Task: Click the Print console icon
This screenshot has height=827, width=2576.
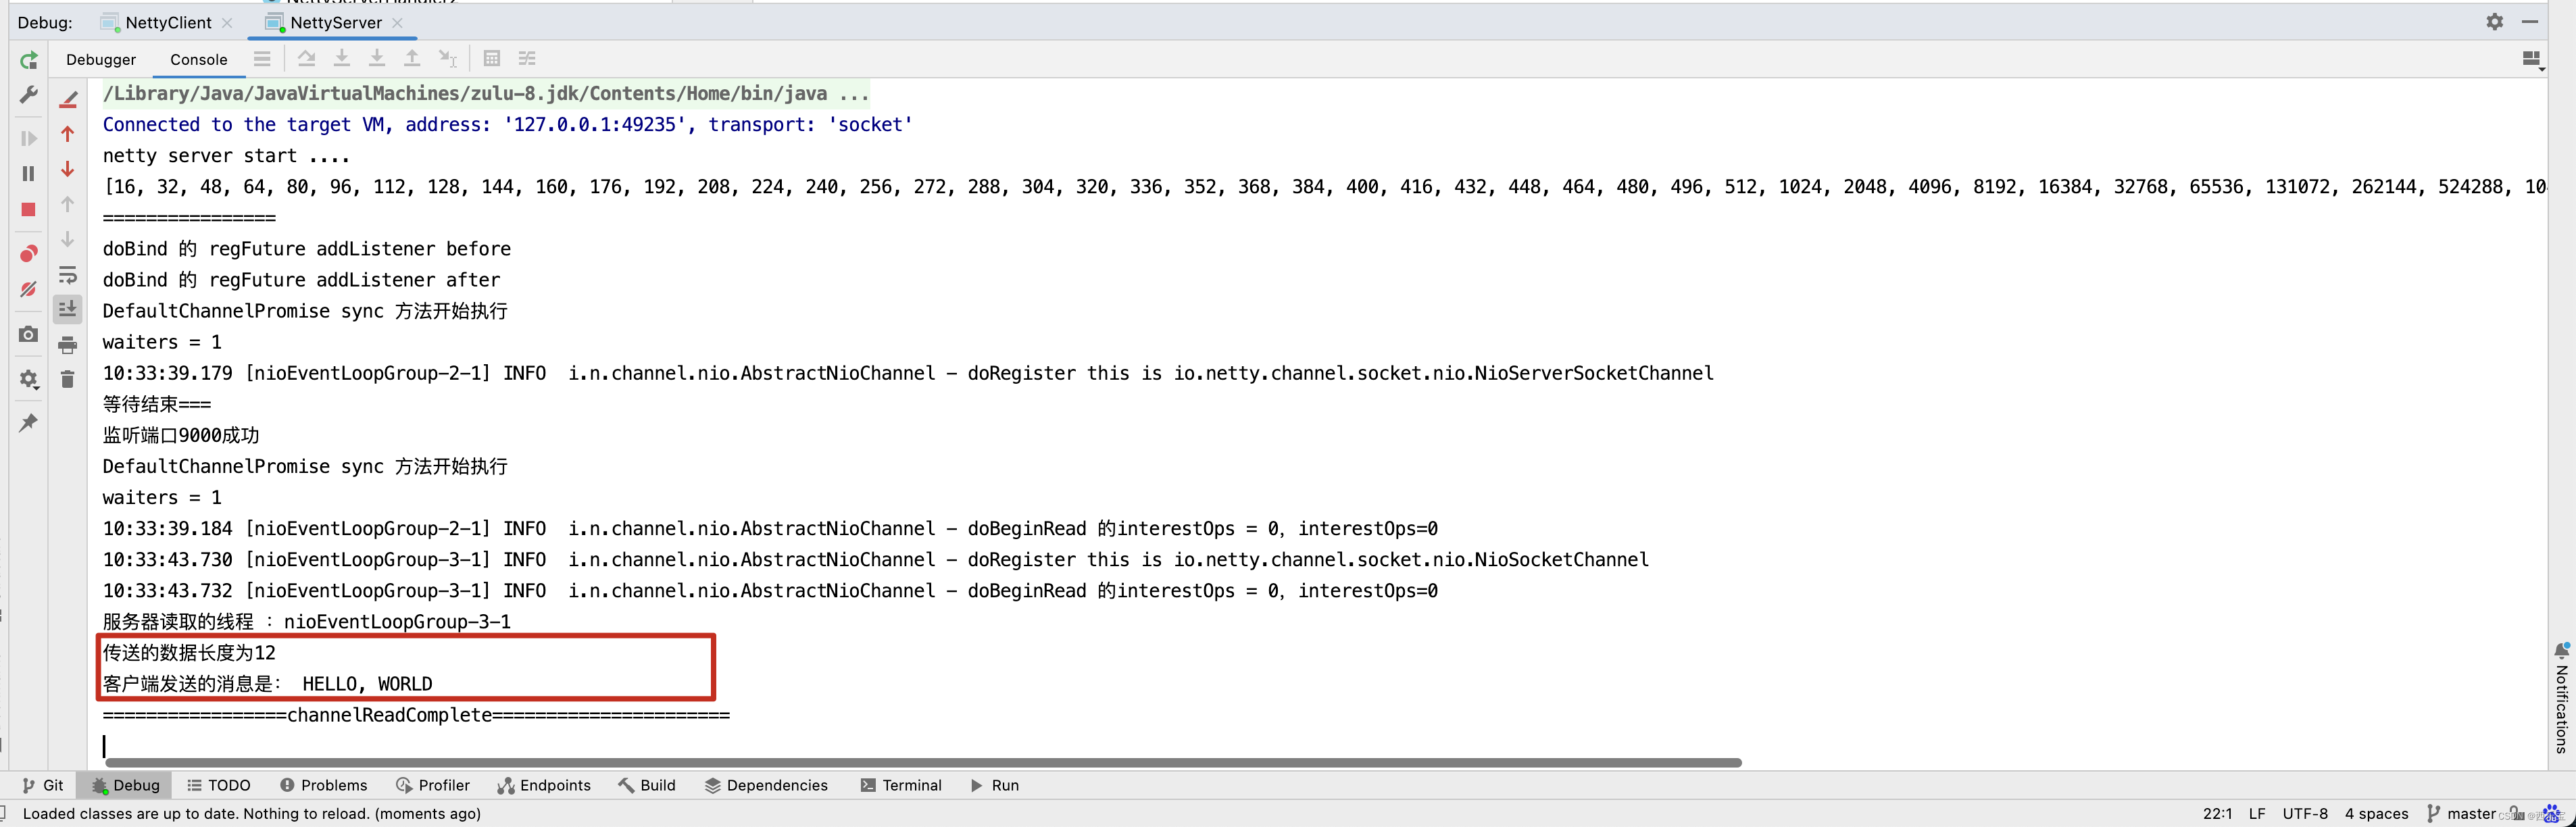Action: pyautogui.click(x=67, y=345)
